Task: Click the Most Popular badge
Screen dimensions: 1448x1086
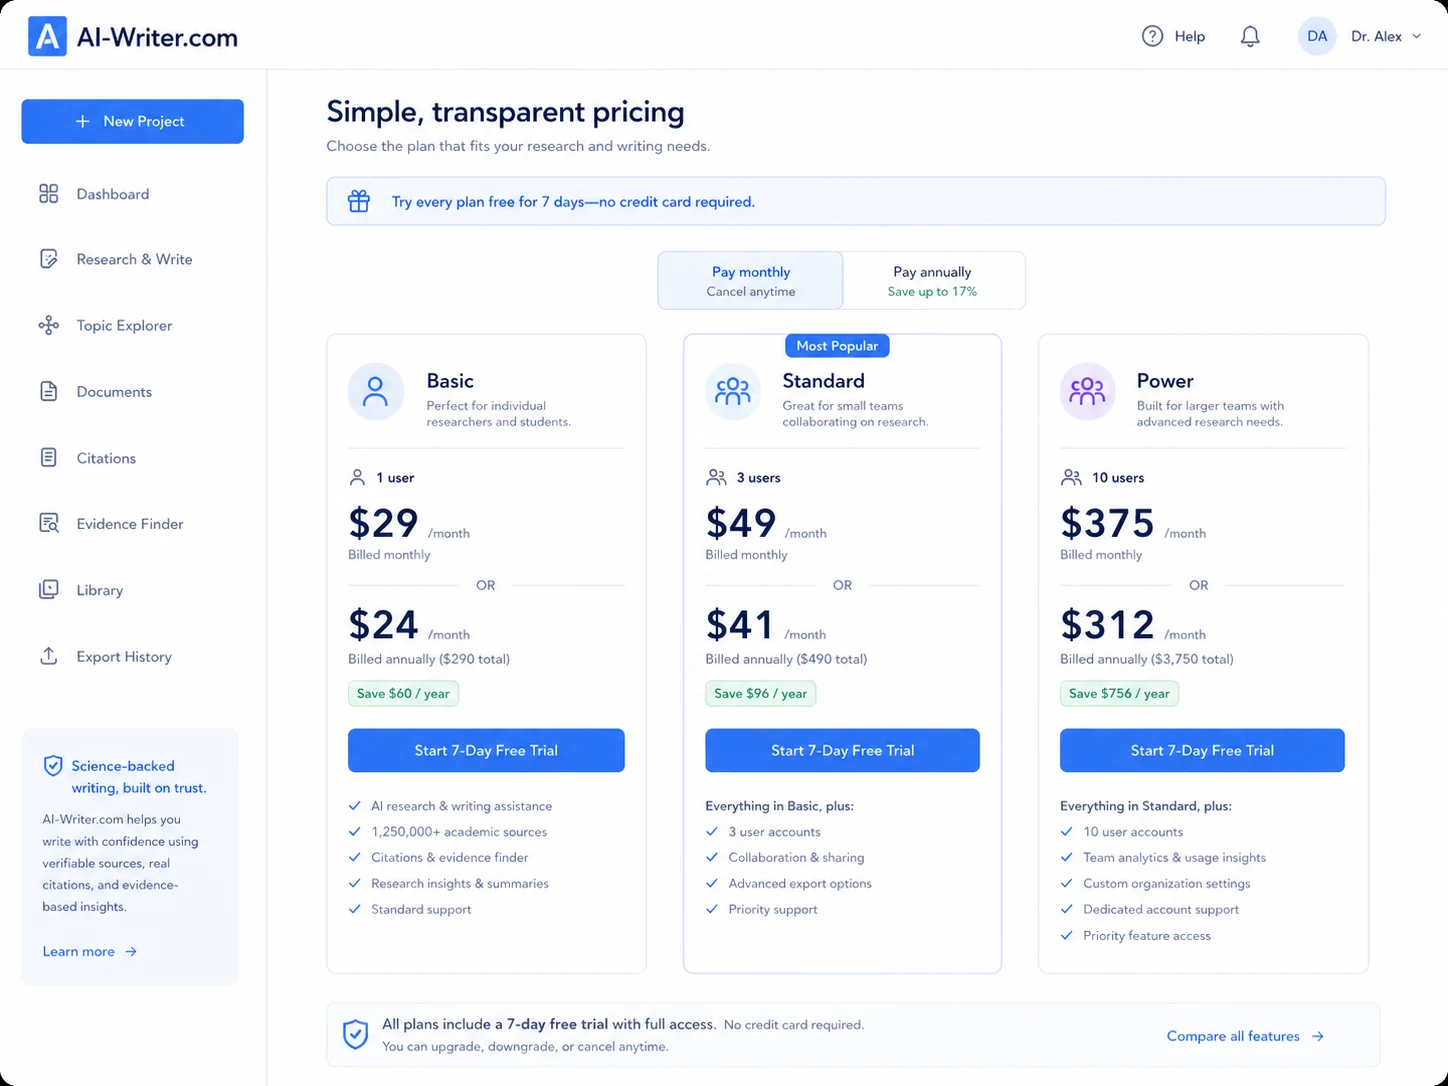Action: coord(837,345)
